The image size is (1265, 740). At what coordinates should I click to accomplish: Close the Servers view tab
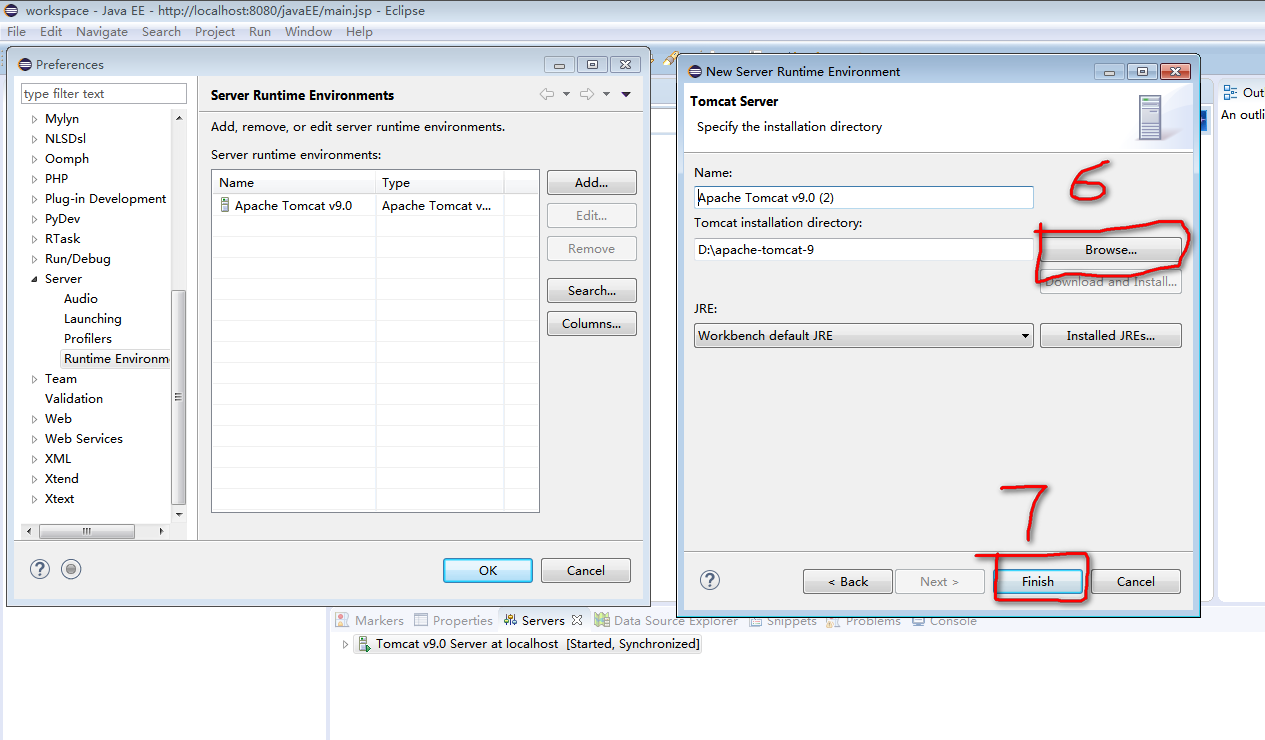pos(577,620)
